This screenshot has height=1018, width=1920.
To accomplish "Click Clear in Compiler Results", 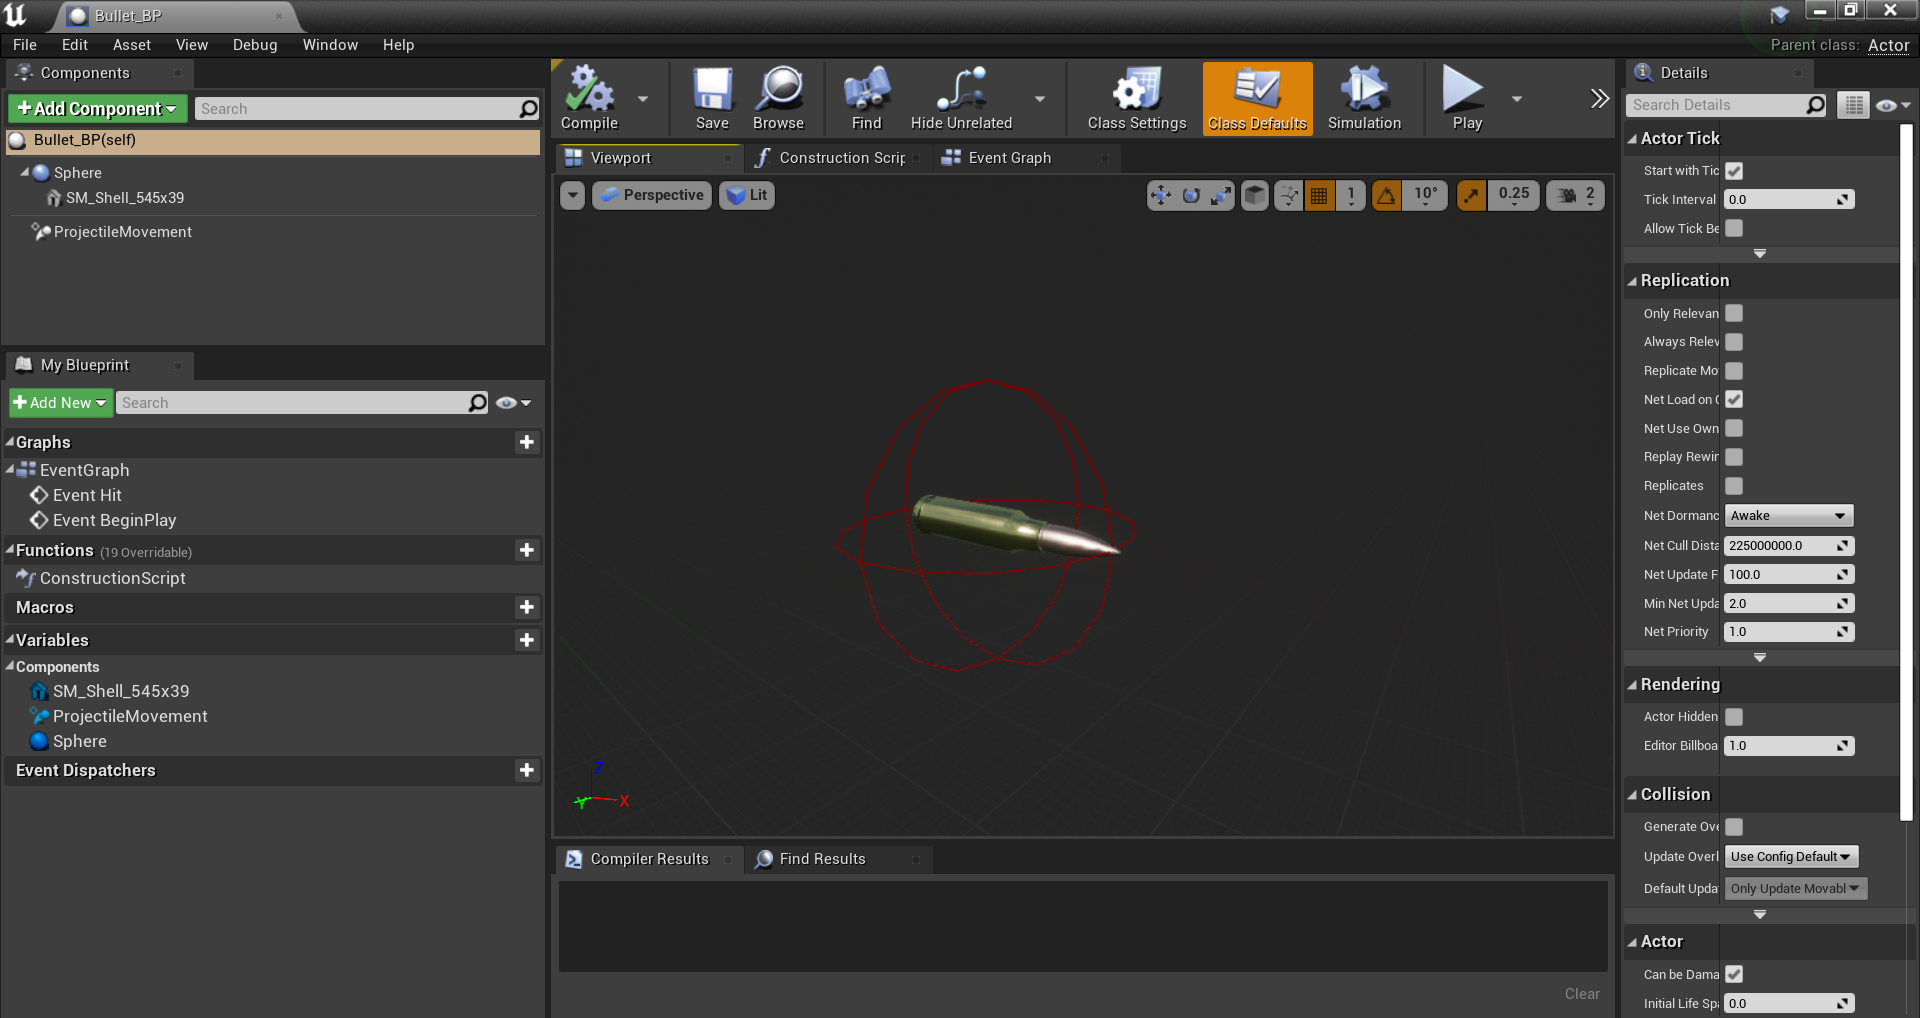I will tap(1581, 994).
